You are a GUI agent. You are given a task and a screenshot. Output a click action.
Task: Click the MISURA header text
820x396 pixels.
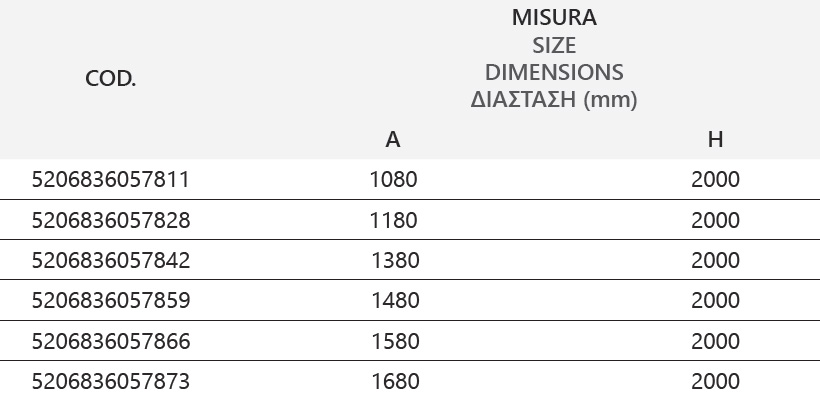tap(554, 17)
